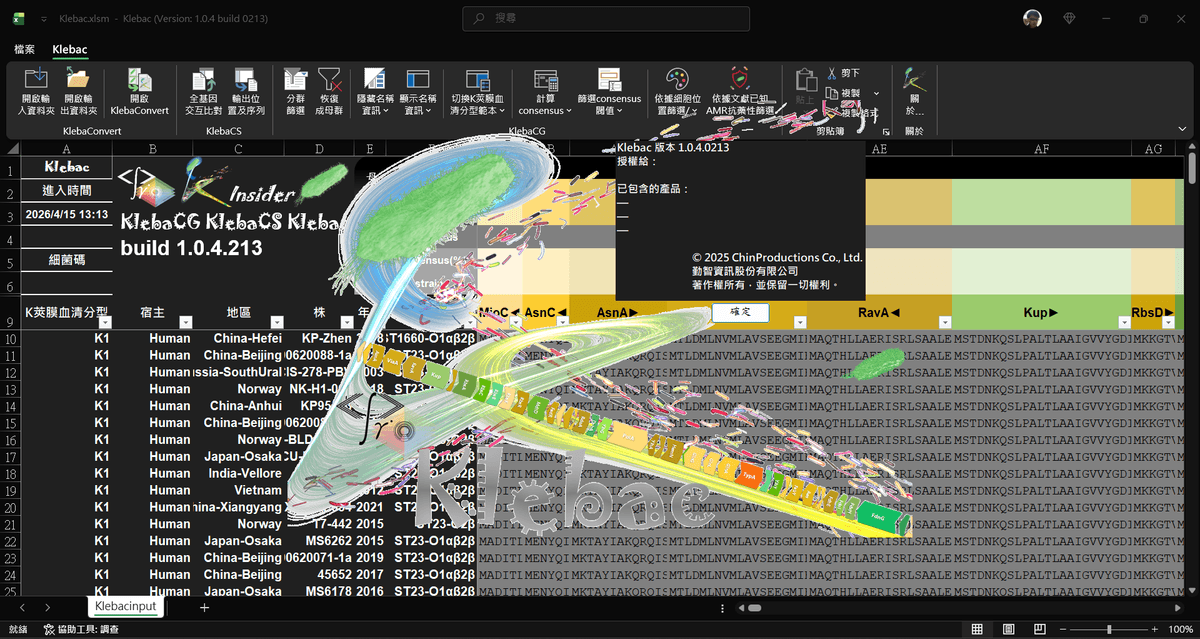Click column header AF
This screenshot has height=639, width=1200.
coord(1041,148)
